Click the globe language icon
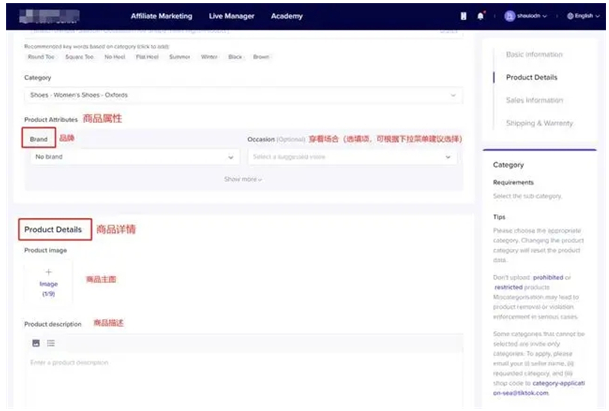 tap(570, 16)
